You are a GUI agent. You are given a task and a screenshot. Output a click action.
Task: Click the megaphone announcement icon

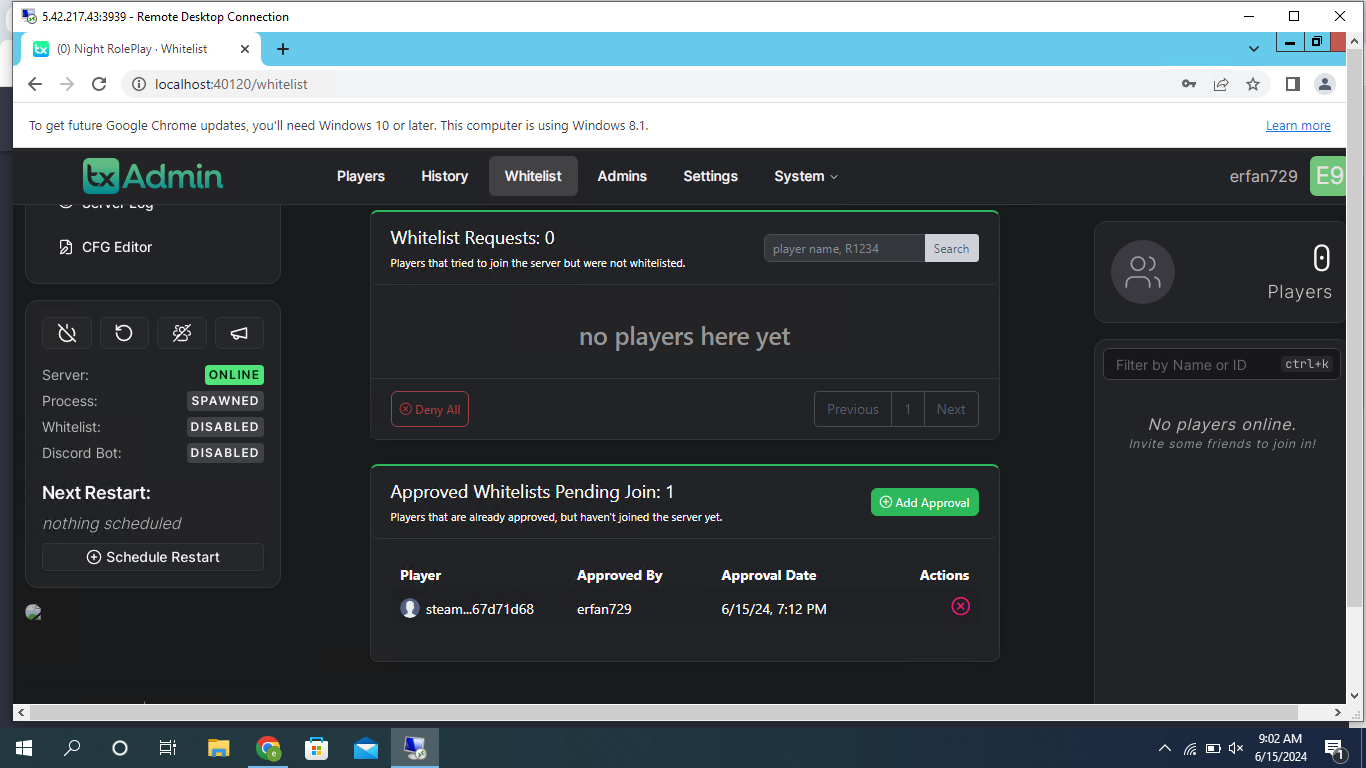coord(239,333)
